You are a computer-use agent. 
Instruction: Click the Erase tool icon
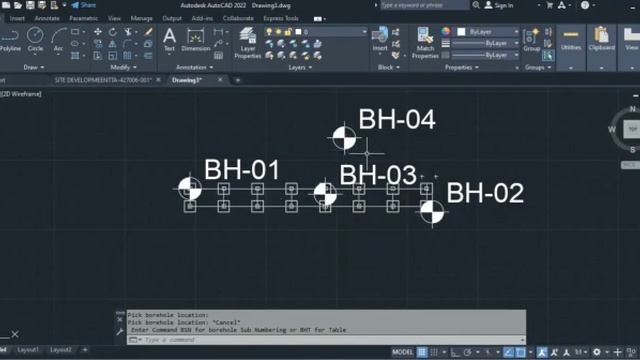(x=148, y=31)
